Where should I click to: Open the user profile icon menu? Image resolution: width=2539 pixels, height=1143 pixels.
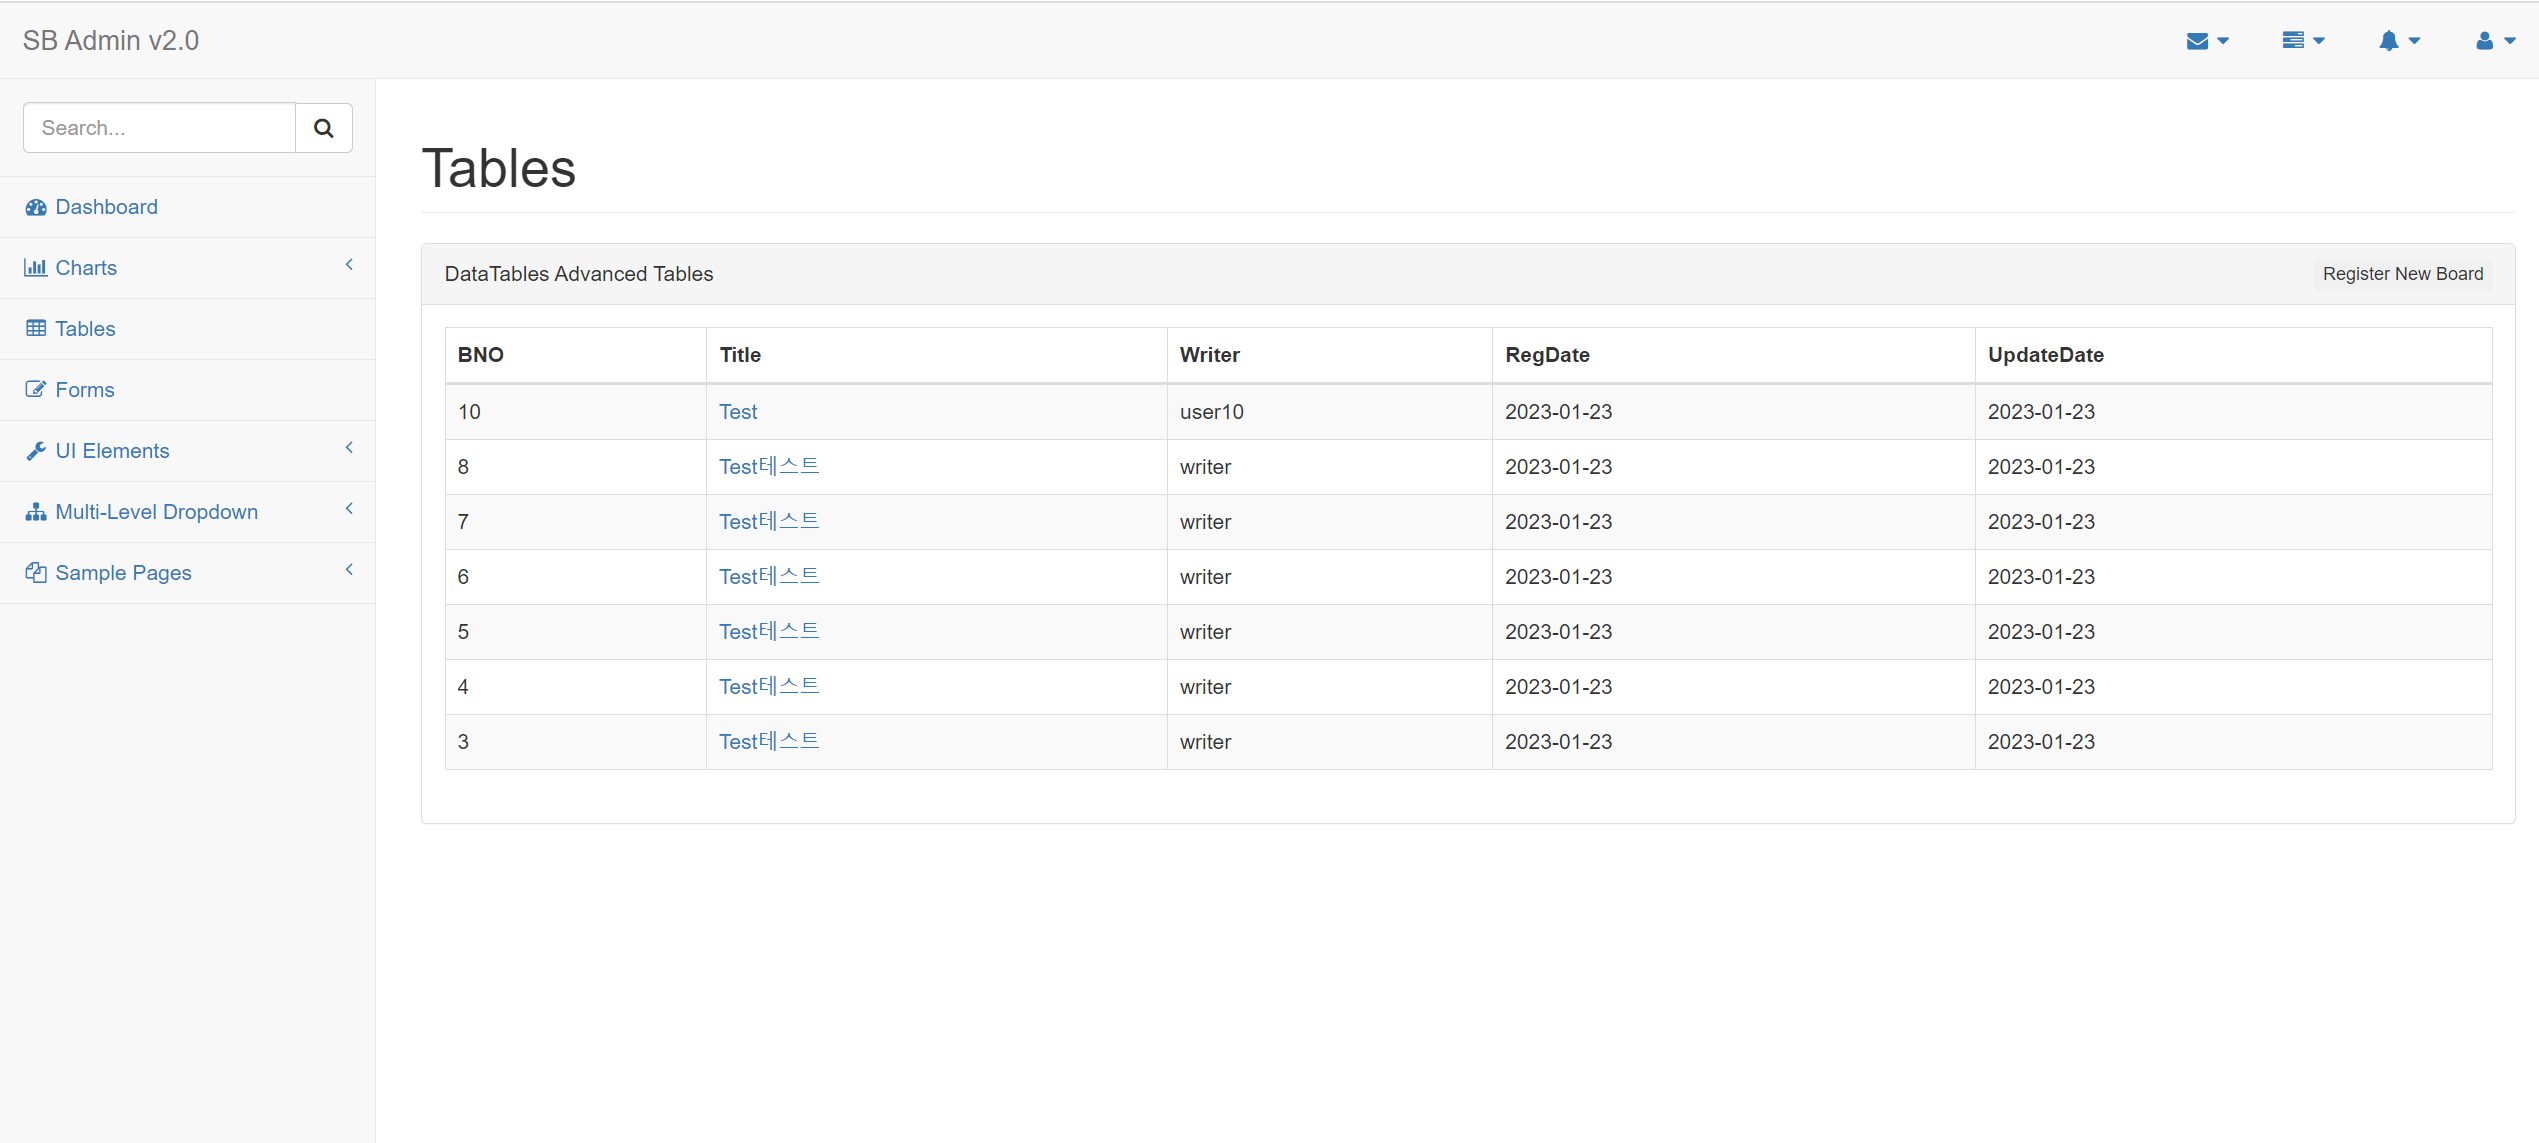(x=2494, y=41)
